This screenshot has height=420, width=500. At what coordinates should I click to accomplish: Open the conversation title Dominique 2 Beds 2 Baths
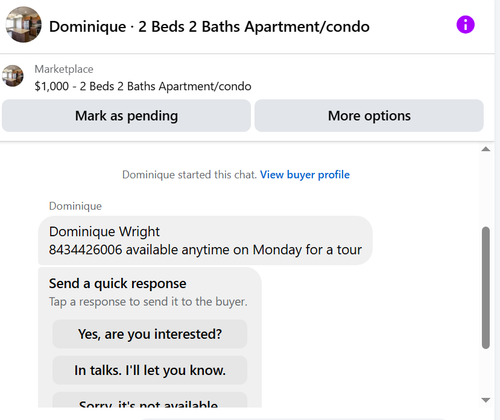click(209, 27)
